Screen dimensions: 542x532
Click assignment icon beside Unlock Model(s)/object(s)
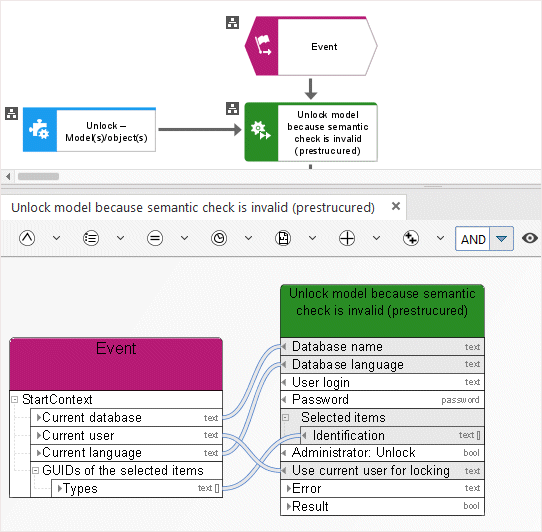11,113
